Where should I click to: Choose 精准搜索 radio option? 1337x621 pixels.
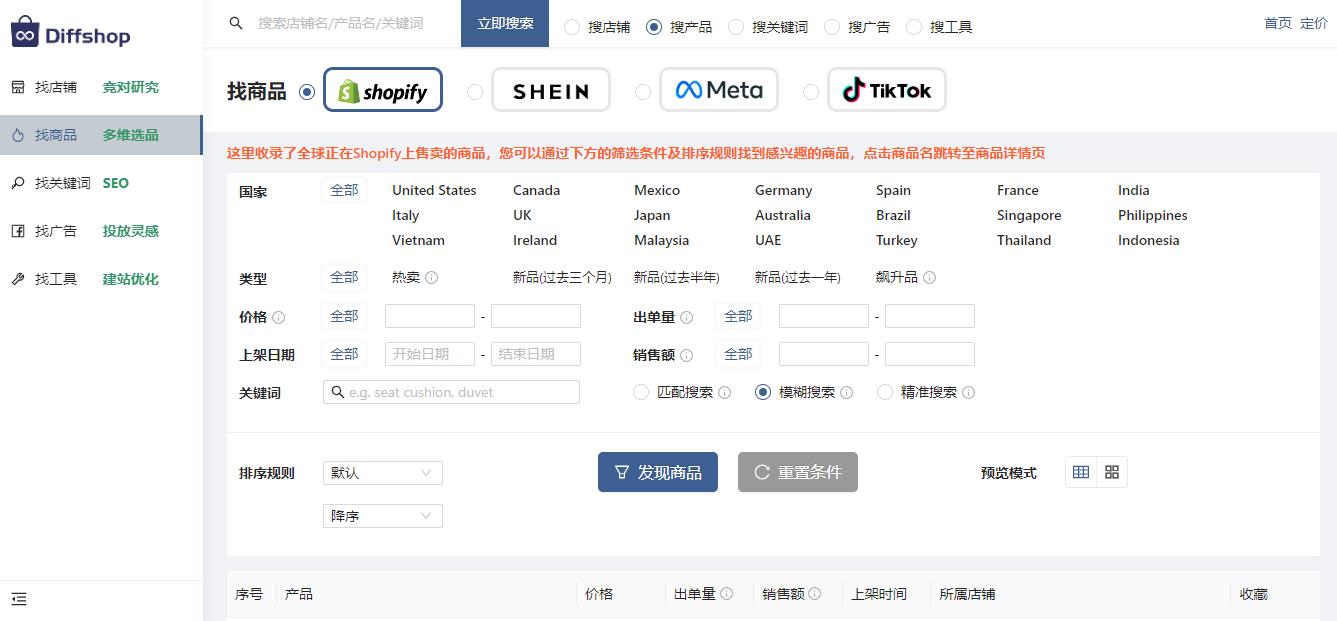point(885,393)
